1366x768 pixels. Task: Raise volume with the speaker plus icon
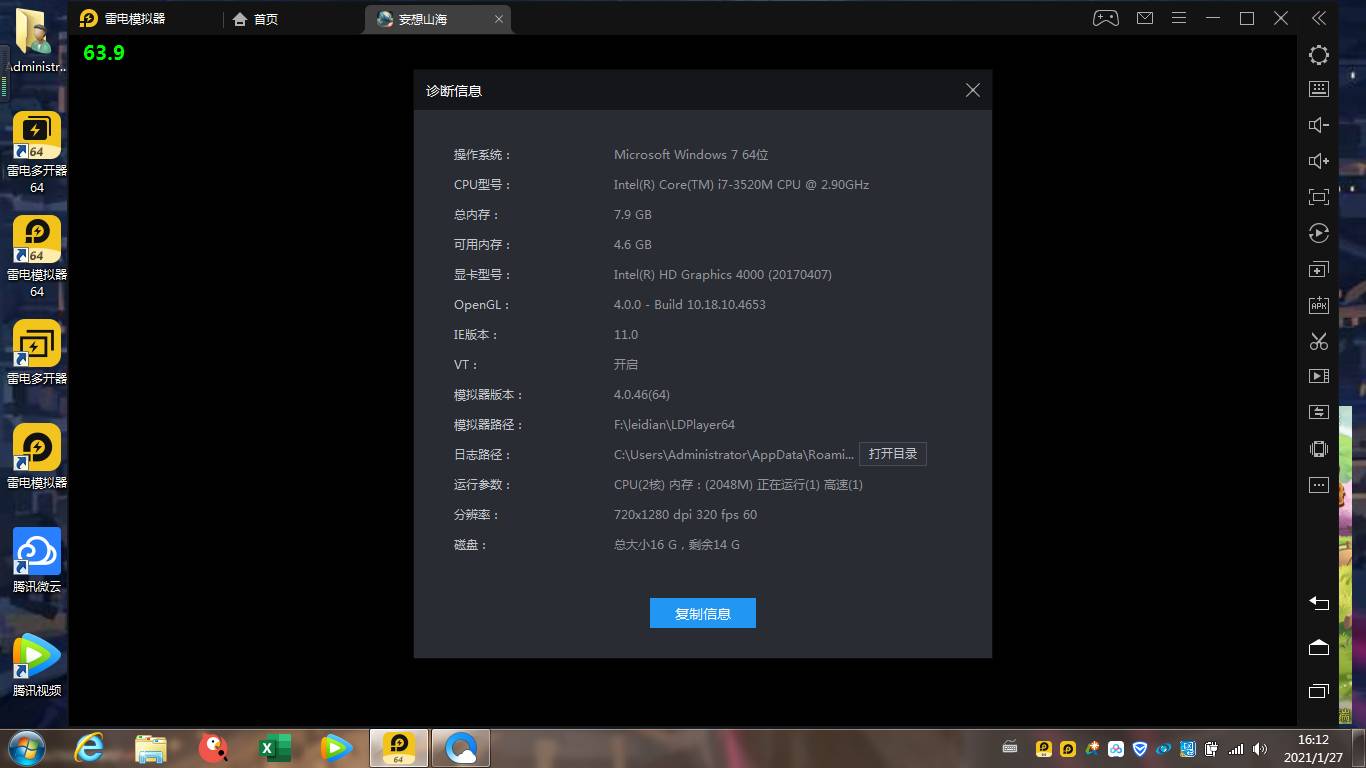click(1319, 161)
